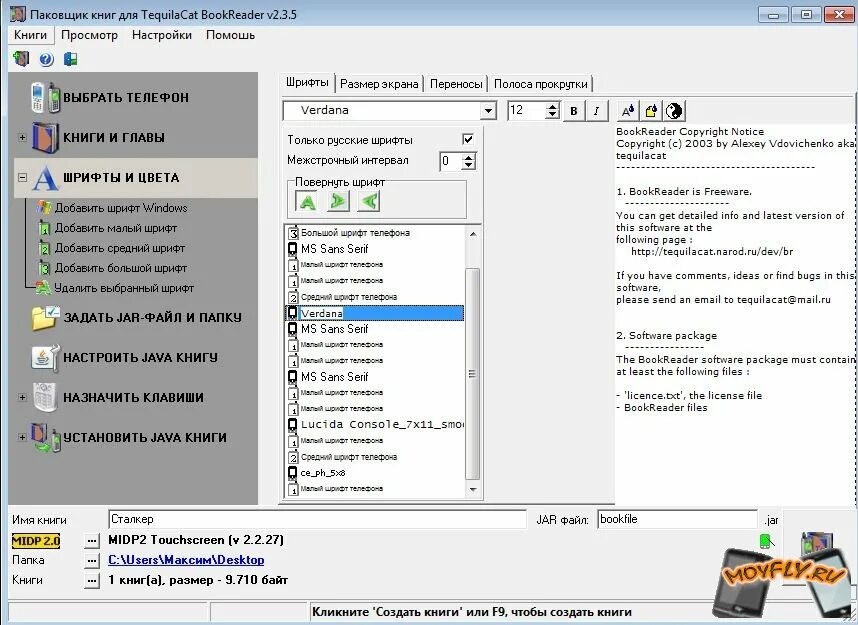This screenshot has width=858, height=625.
Task: Select ce_ph_5x8 in the font list
Action: click(x=375, y=473)
